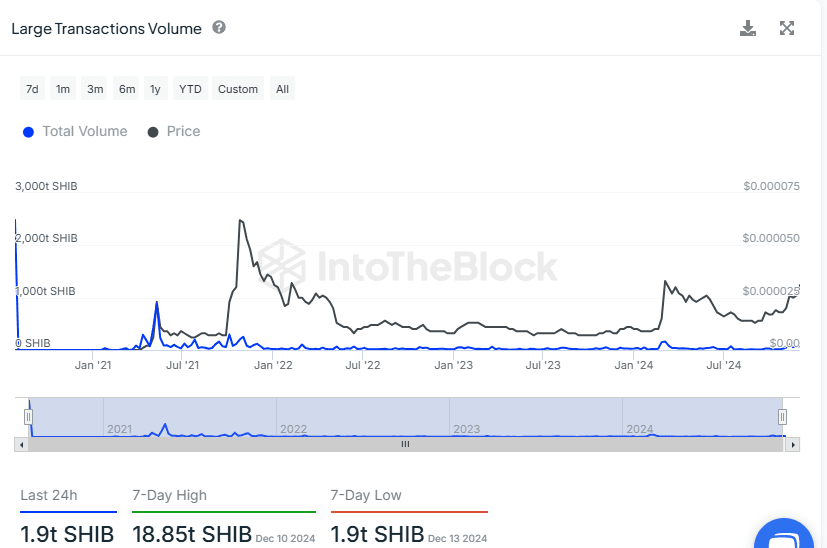Click the scrollbar right arrow
Viewport: 827px width, 548px height.
793,445
